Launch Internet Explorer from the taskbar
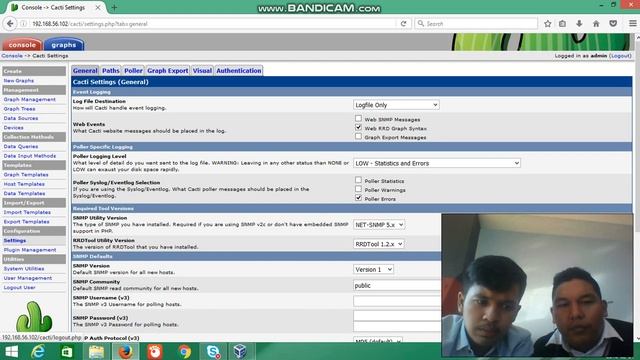640x360 pixels. pyautogui.click(x=38, y=351)
